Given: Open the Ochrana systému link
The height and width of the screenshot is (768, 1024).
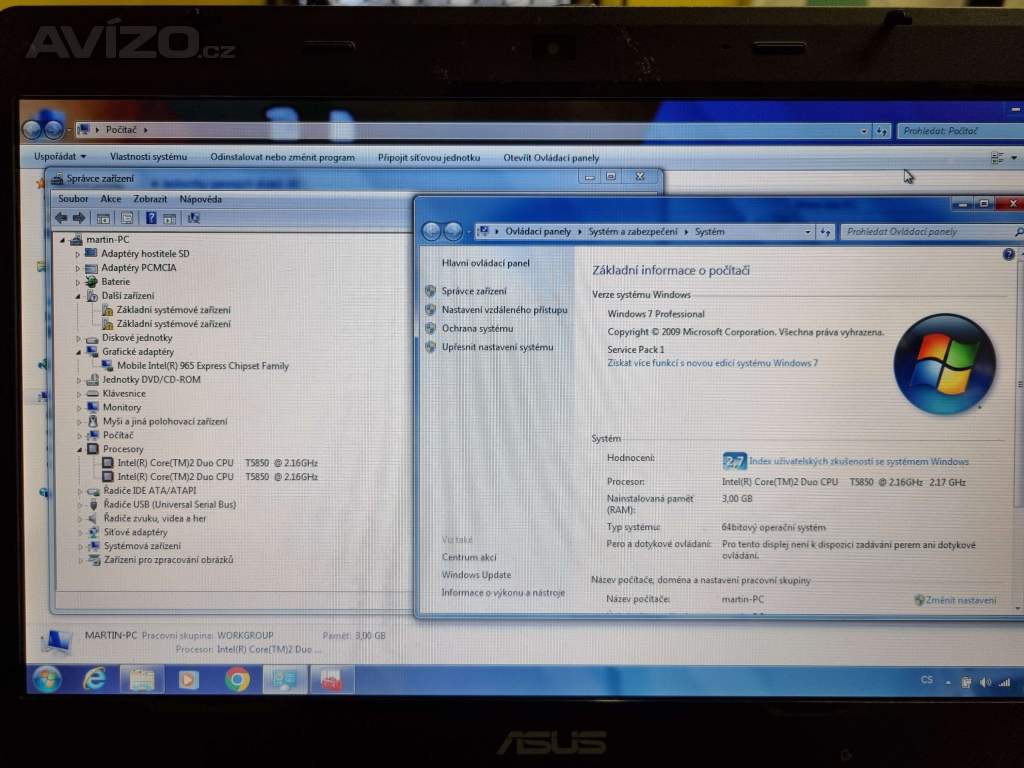Looking at the screenshot, I should click(x=477, y=328).
